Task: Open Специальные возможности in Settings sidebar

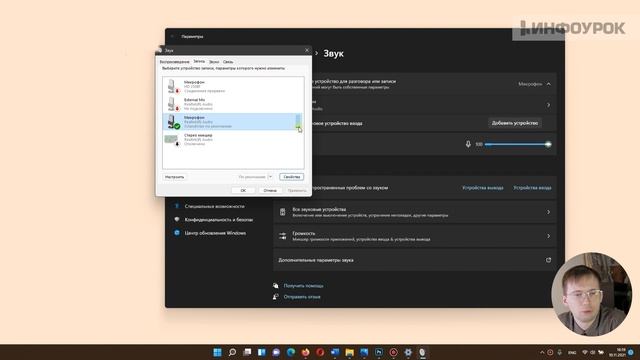Action: click(x=215, y=206)
